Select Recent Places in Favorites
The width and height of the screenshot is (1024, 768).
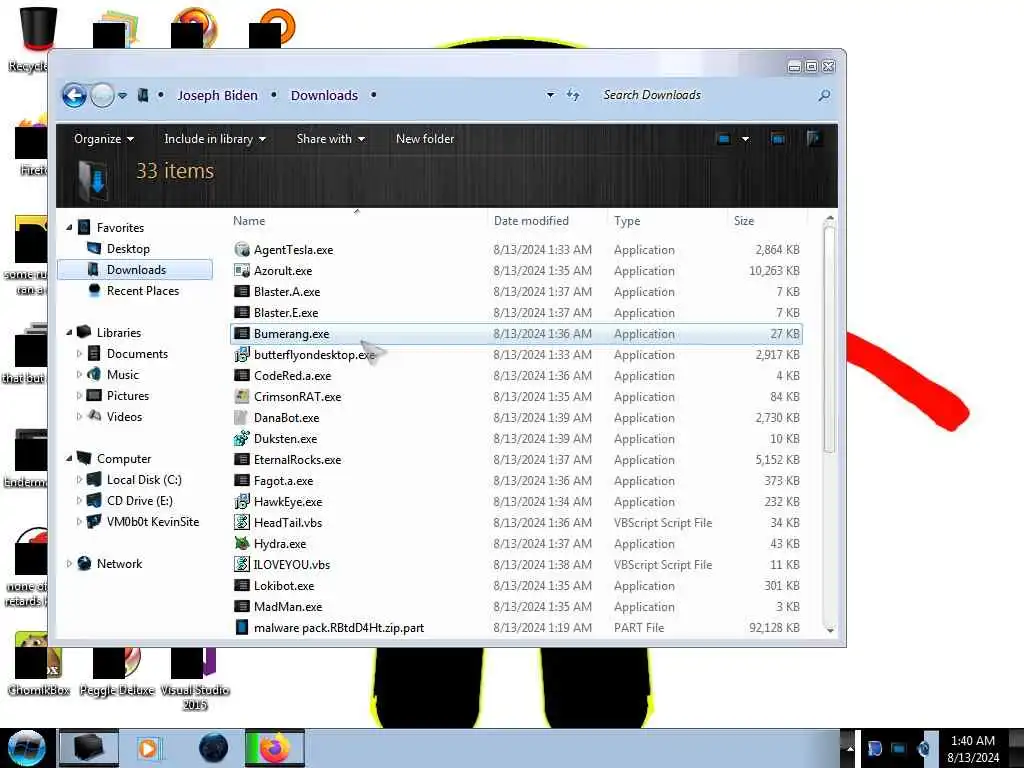(x=142, y=291)
